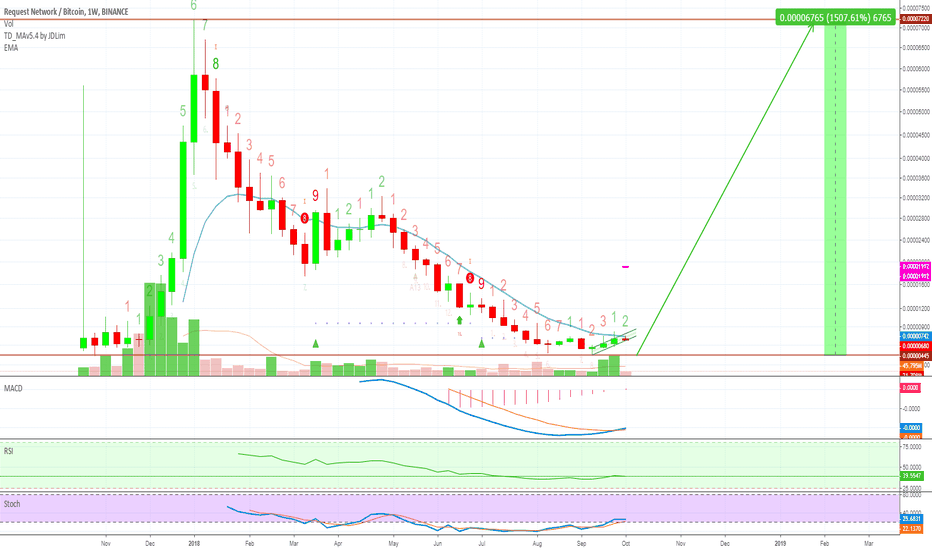Click the green up-arrow signal near mid March
This screenshot has width=932, height=550.
tap(316, 344)
